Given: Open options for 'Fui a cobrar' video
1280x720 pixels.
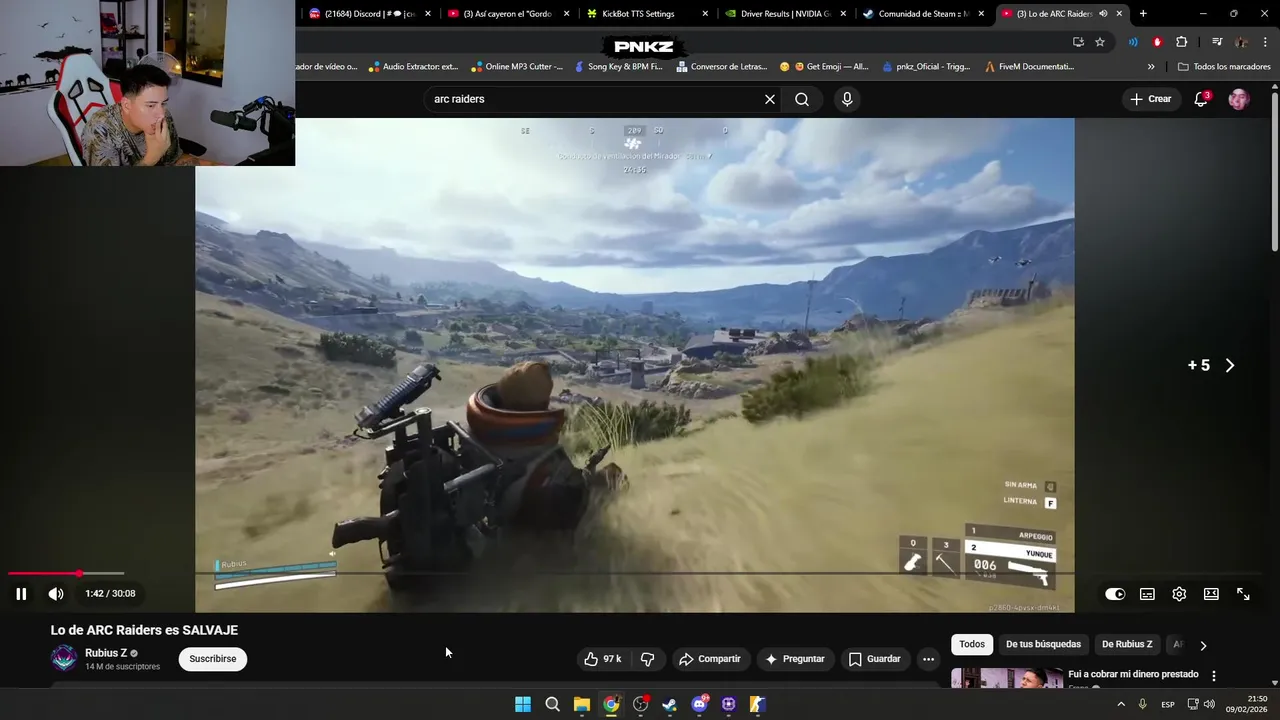Looking at the screenshot, I should pyautogui.click(x=1214, y=676).
